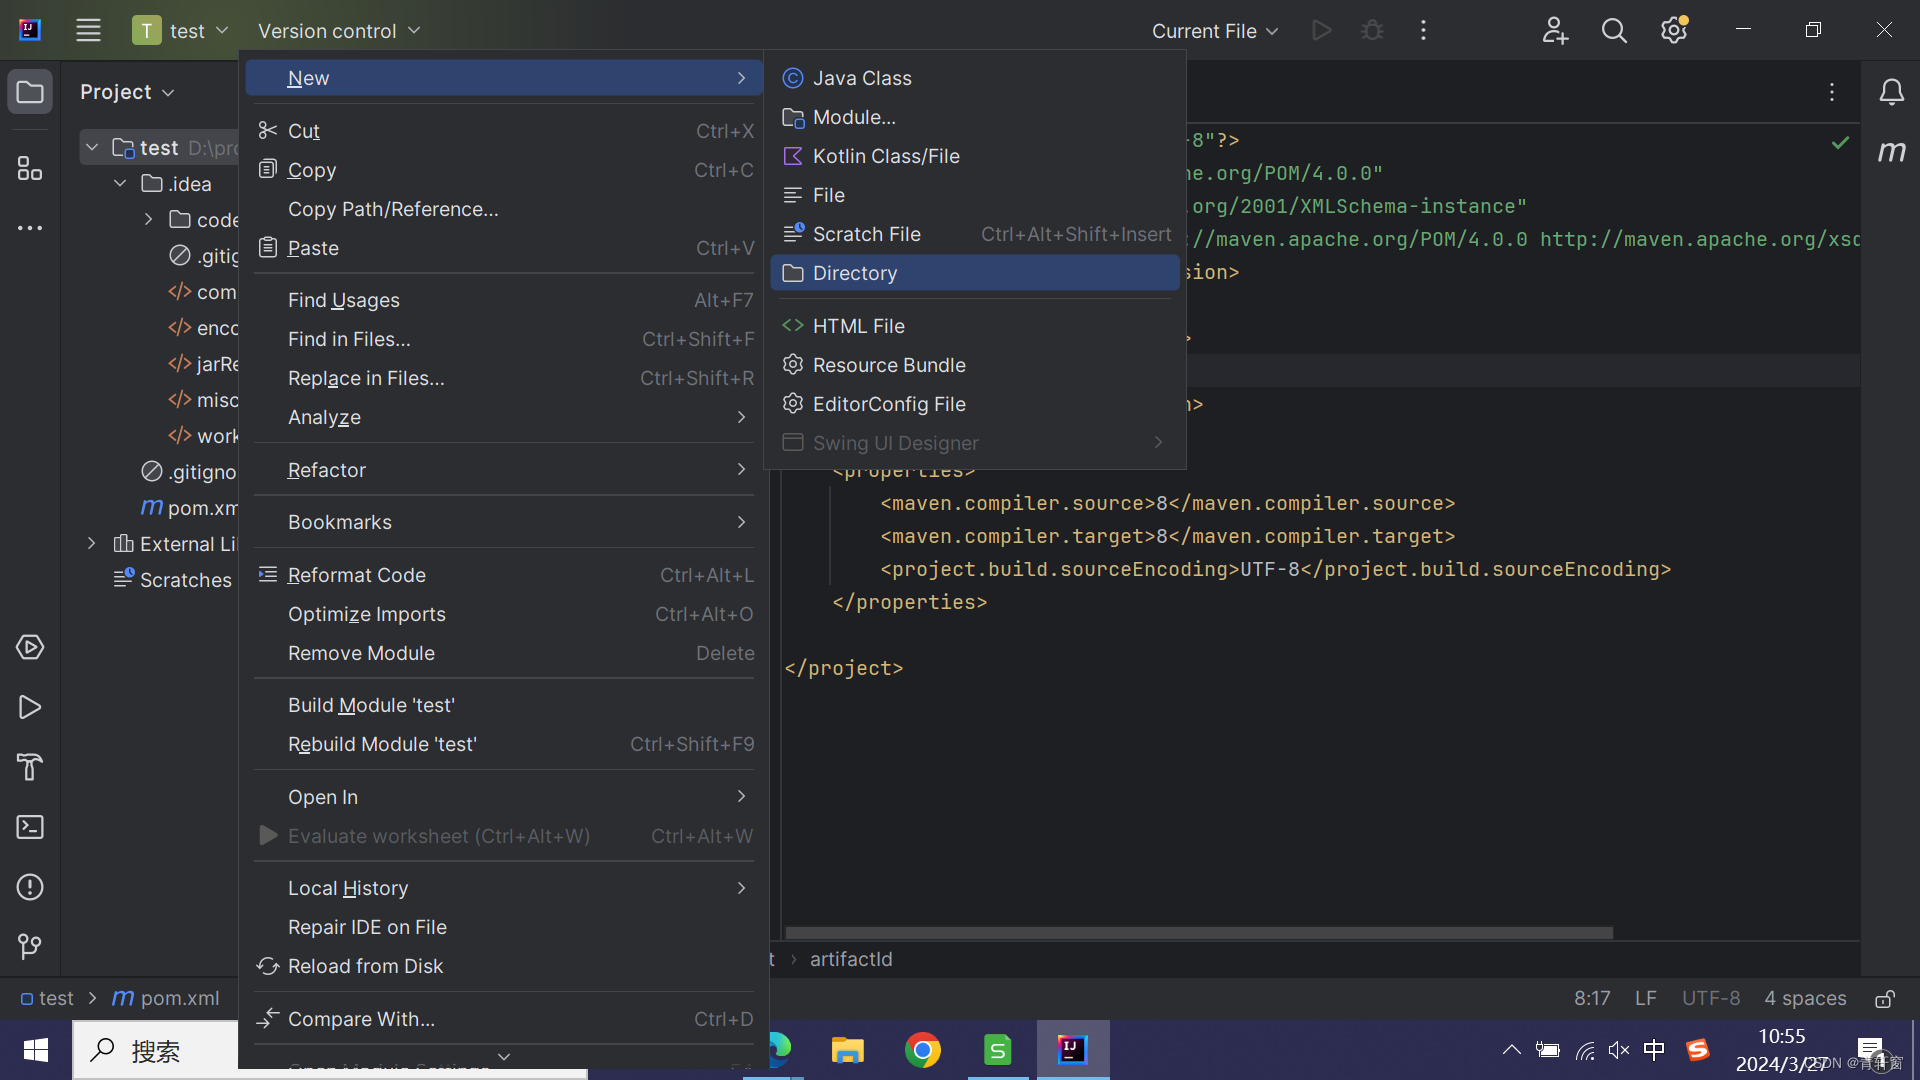This screenshot has width=1920, height=1080.
Task: Open the Git version control tool icon
Action: coord(30,946)
